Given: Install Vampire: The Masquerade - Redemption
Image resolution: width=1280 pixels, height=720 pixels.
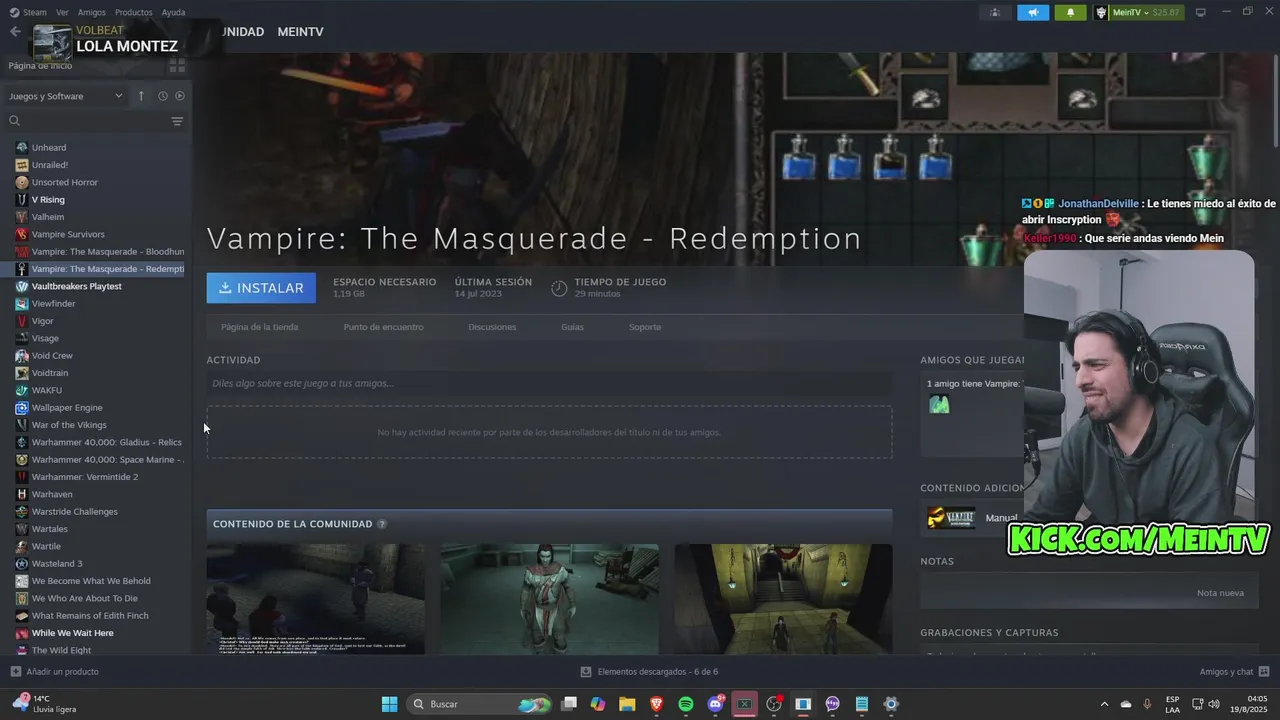Looking at the screenshot, I should [261, 288].
